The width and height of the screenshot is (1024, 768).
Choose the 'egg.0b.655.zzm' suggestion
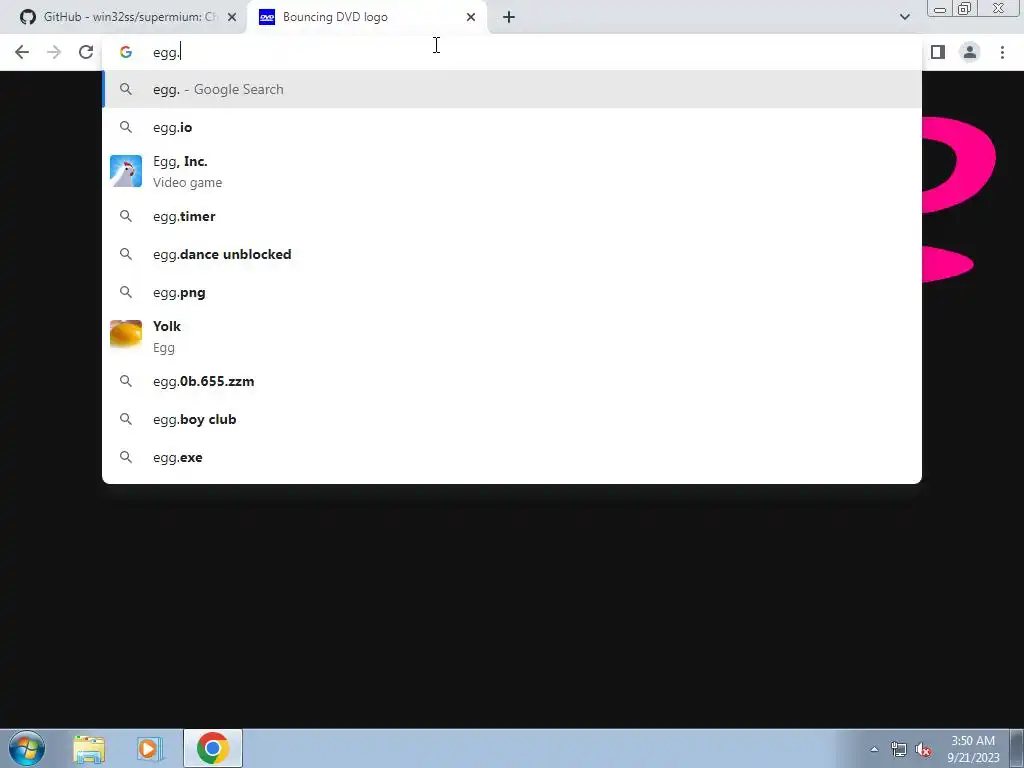[512, 381]
